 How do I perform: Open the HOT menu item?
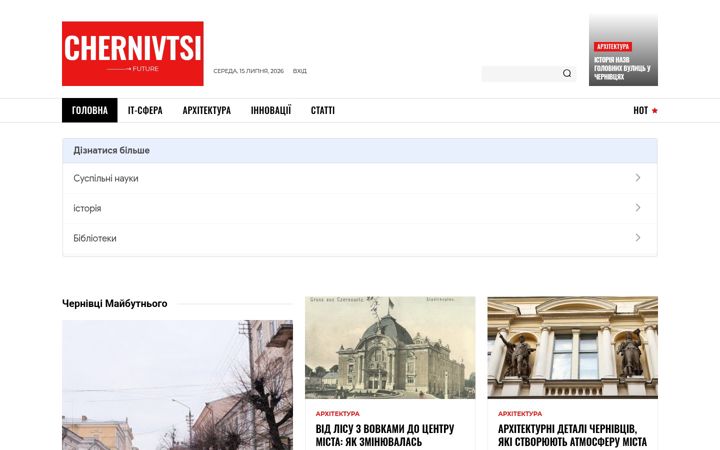pyautogui.click(x=641, y=111)
